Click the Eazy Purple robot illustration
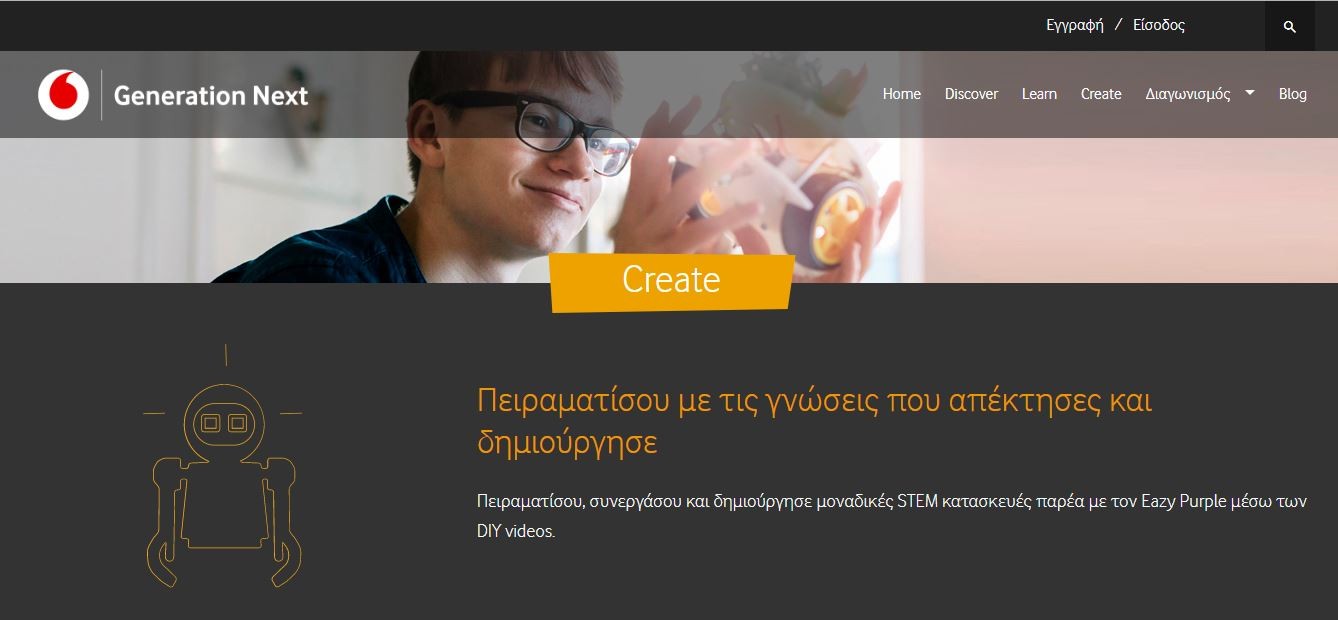 224,467
